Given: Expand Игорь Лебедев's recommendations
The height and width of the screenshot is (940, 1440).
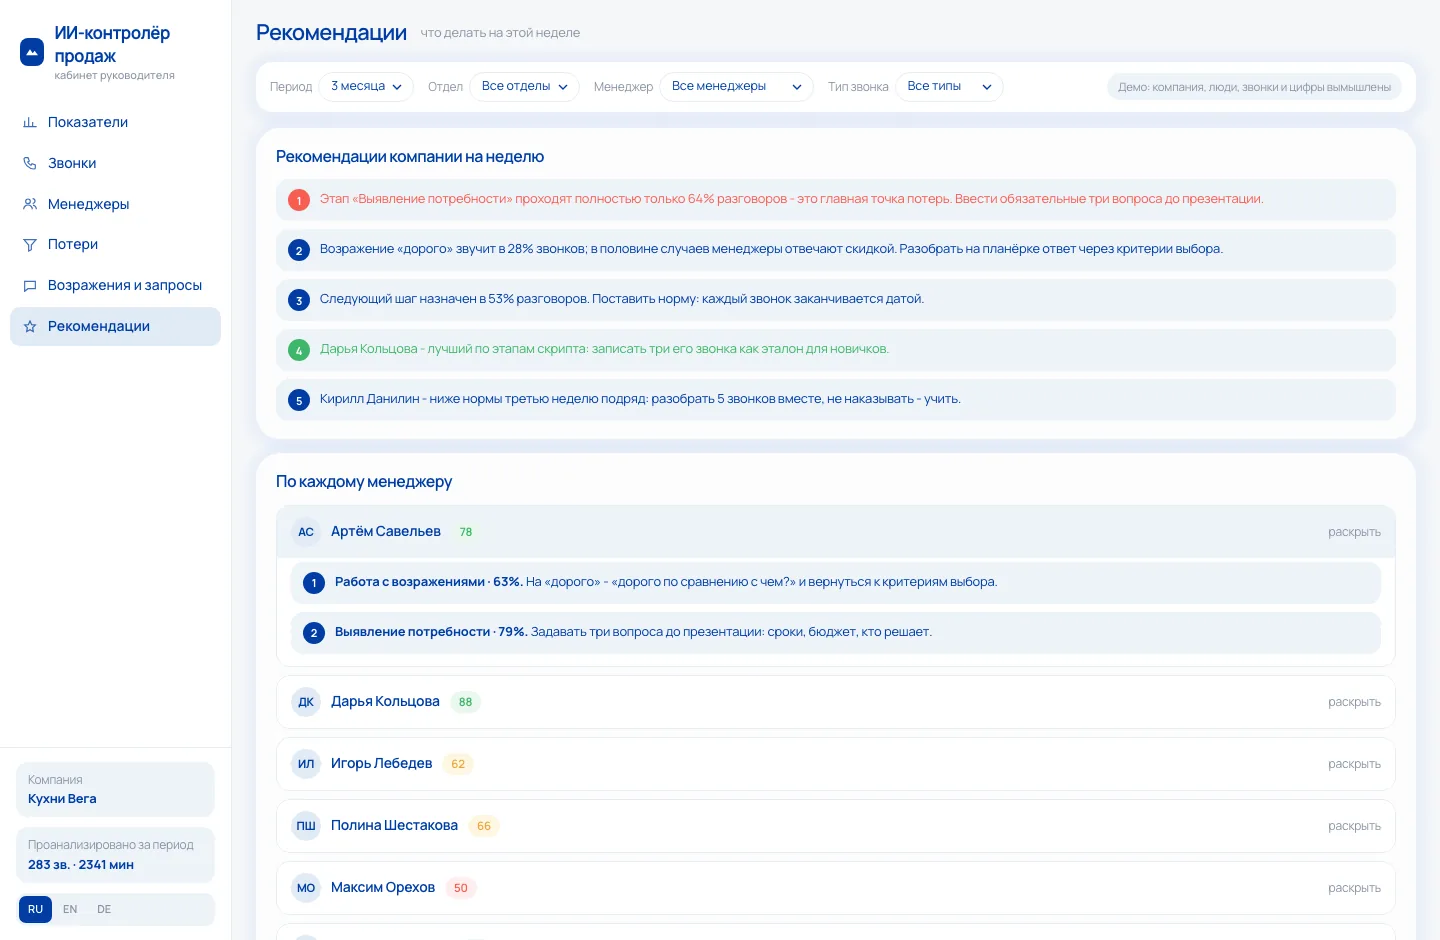Looking at the screenshot, I should [1354, 764].
